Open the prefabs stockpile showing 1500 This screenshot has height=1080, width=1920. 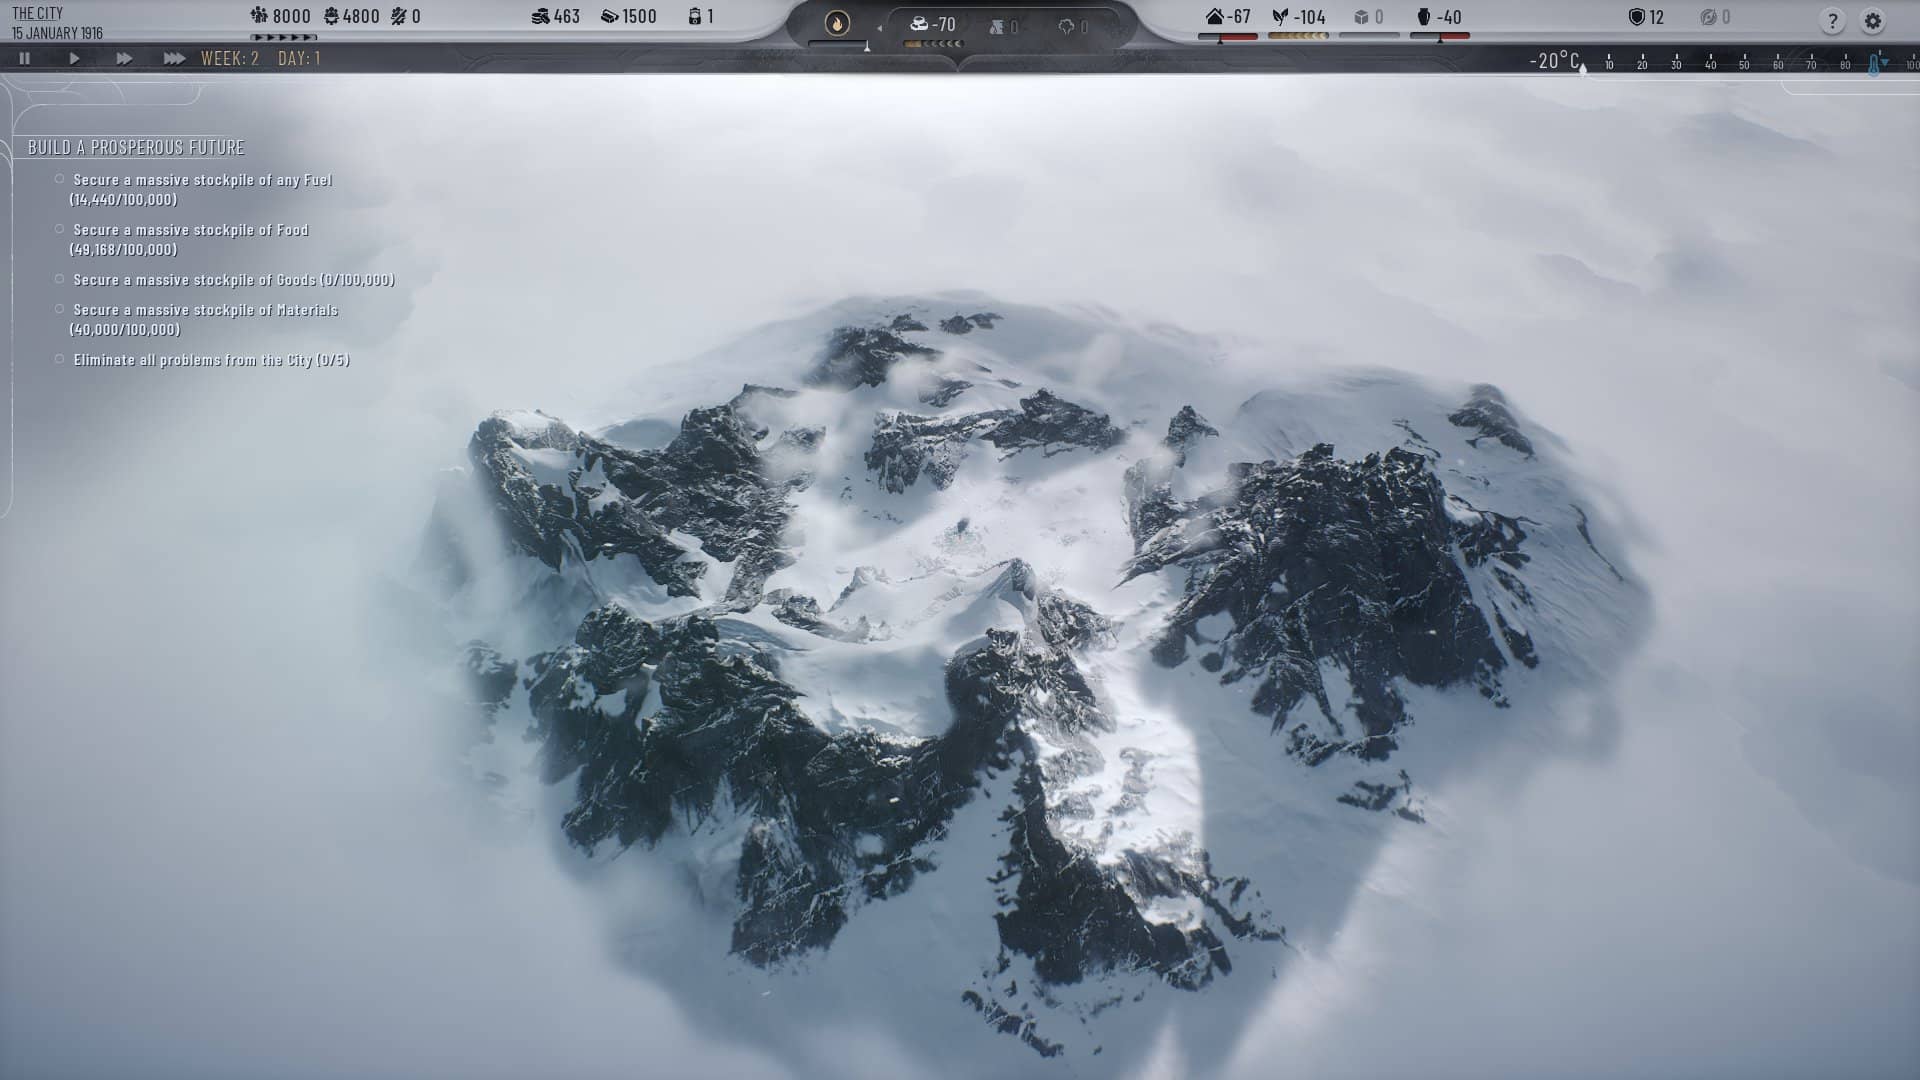coord(629,16)
